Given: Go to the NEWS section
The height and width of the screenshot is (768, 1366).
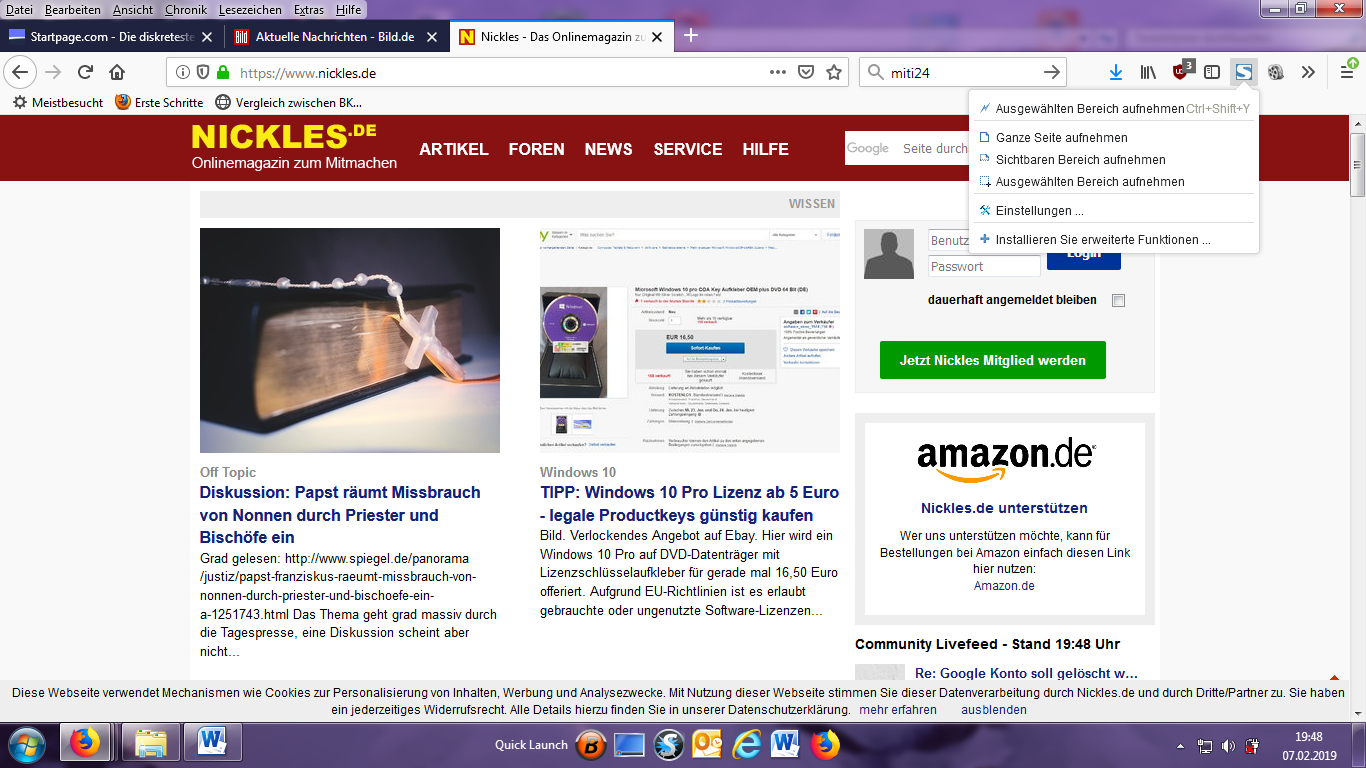Looking at the screenshot, I should (609, 149).
